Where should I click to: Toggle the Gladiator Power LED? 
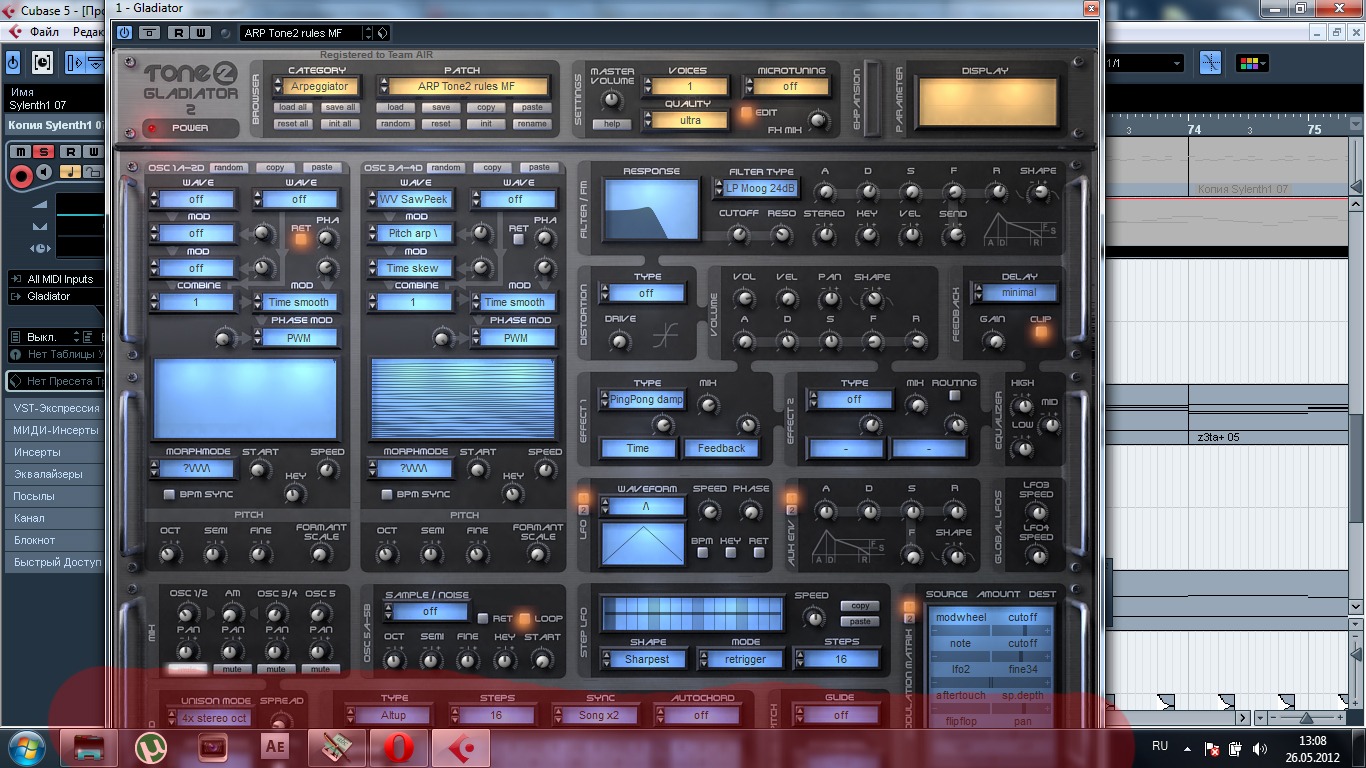click(x=152, y=128)
